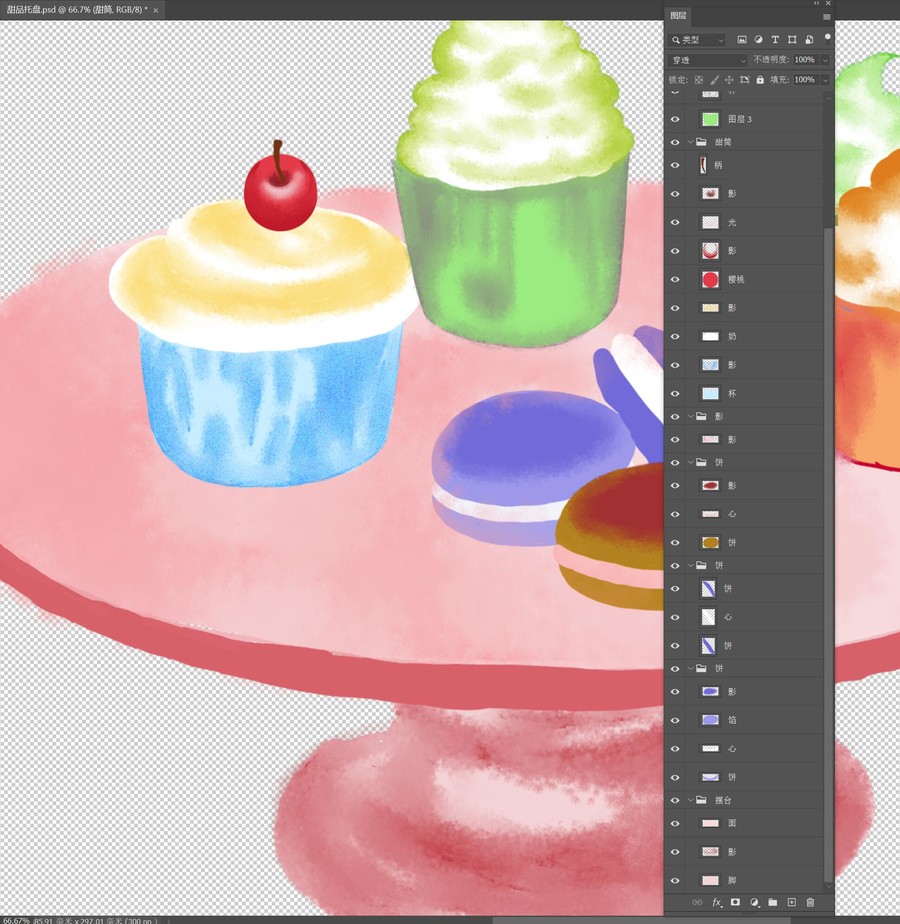Screen dimensions: 900x924
Task: Create a new fill or adjustment layer
Action: point(754,902)
